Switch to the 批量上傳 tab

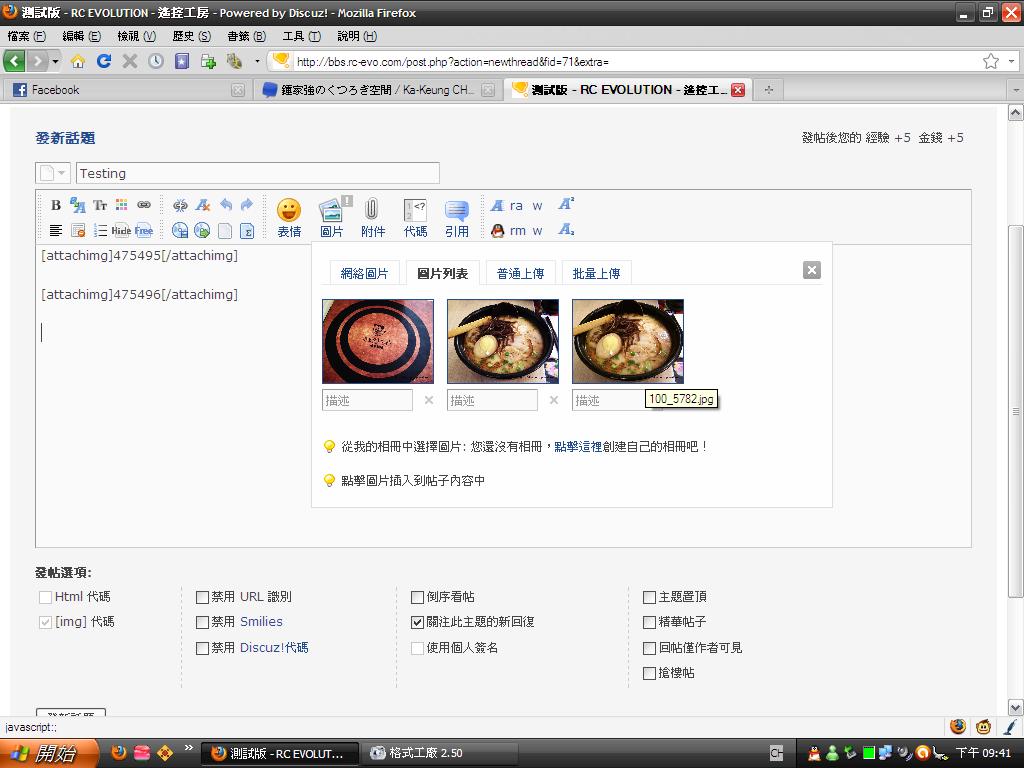click(x=596, y=274)
